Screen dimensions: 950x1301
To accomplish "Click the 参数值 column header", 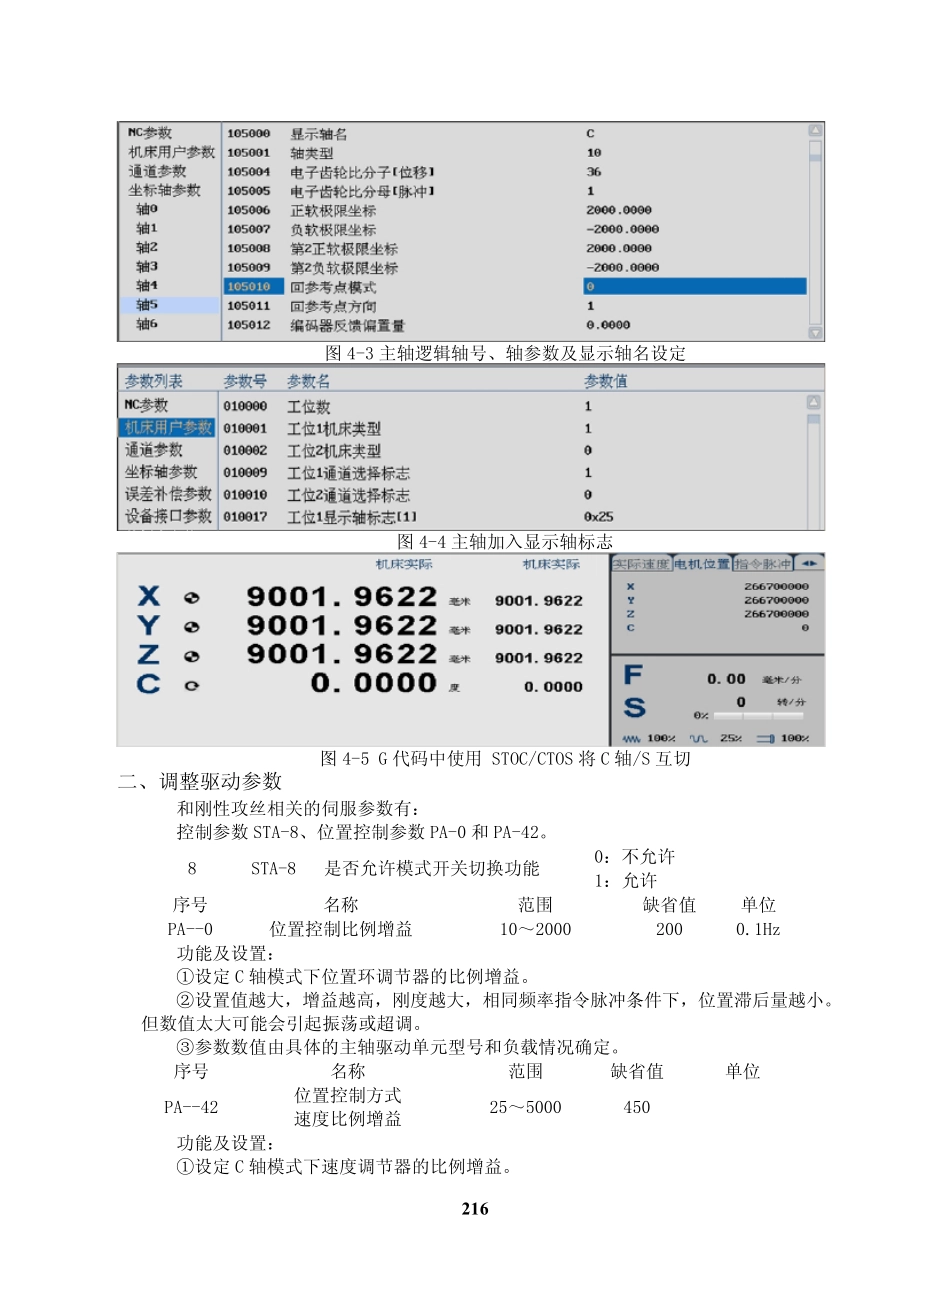I will 606,381.
